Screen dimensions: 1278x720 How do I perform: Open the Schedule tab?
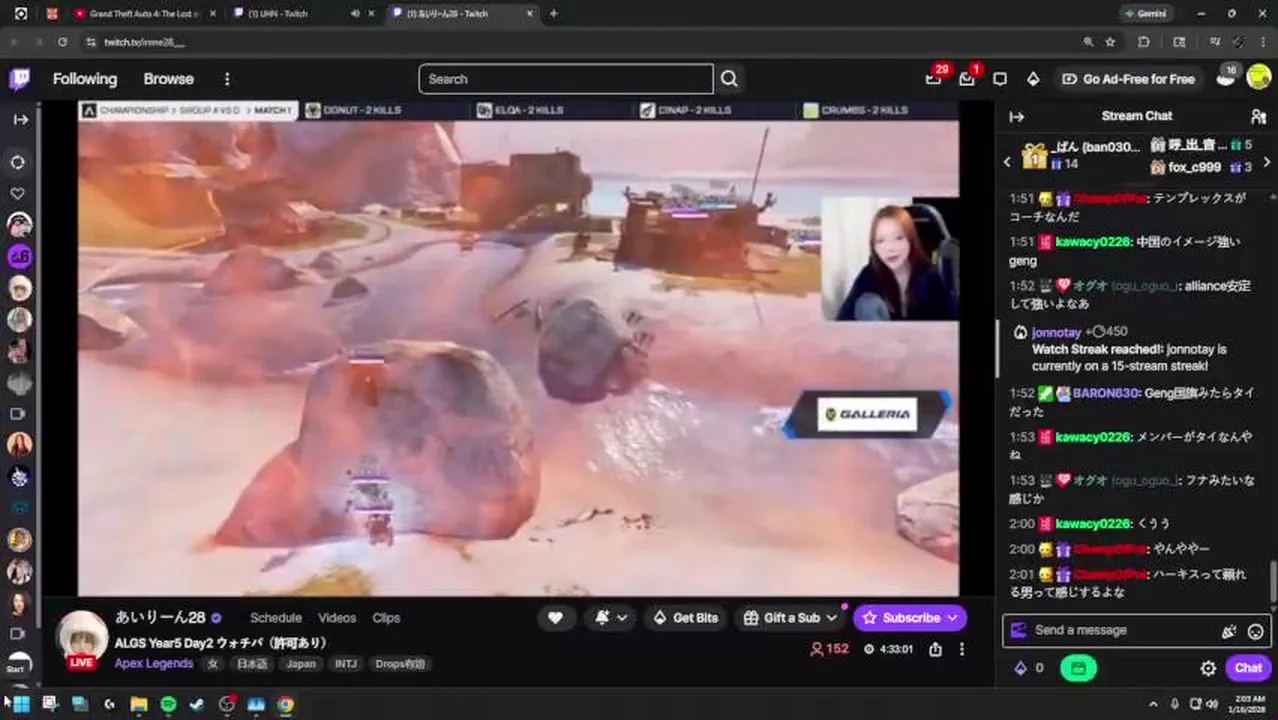[x=276, y=618]
